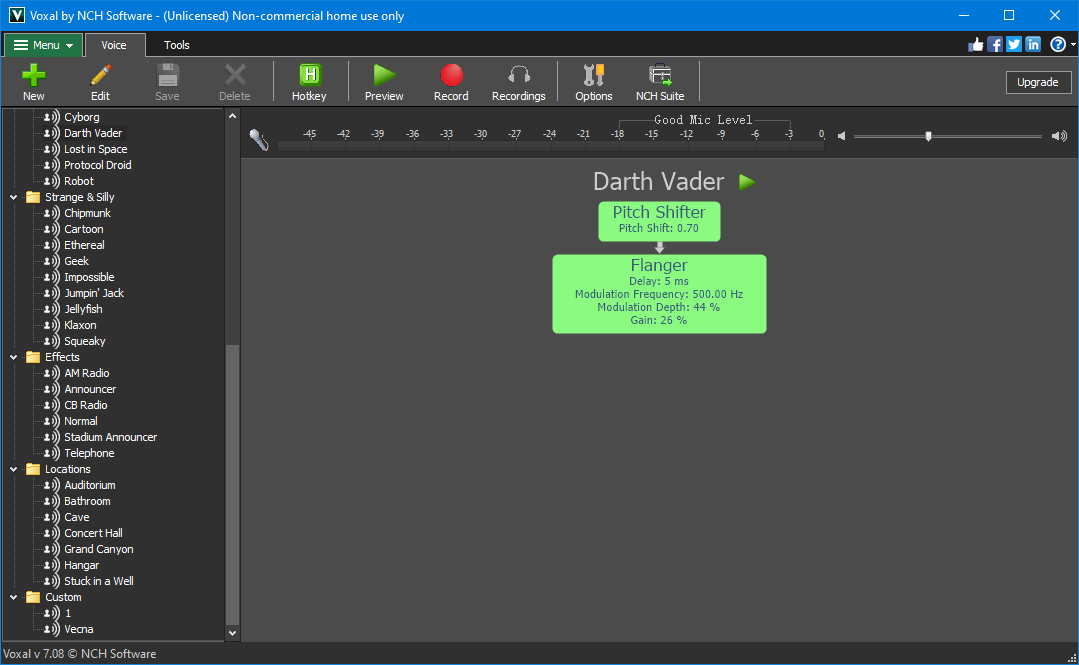Select the Cyborg voice
The width and height of the screenshot is (1079, 665).
(x=82, y=118)
